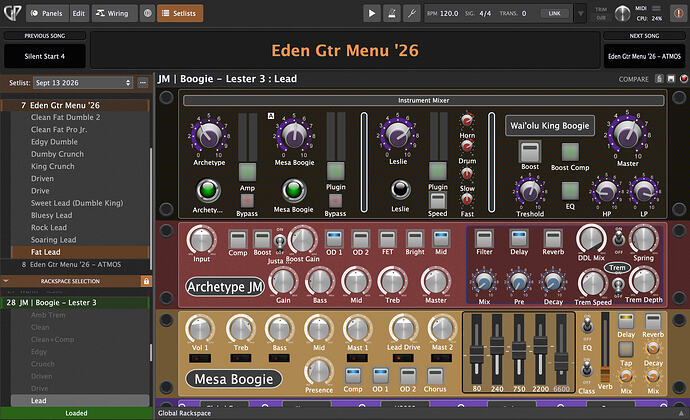Click the 80 Hz EQ fader

click(x=476, y=352)
